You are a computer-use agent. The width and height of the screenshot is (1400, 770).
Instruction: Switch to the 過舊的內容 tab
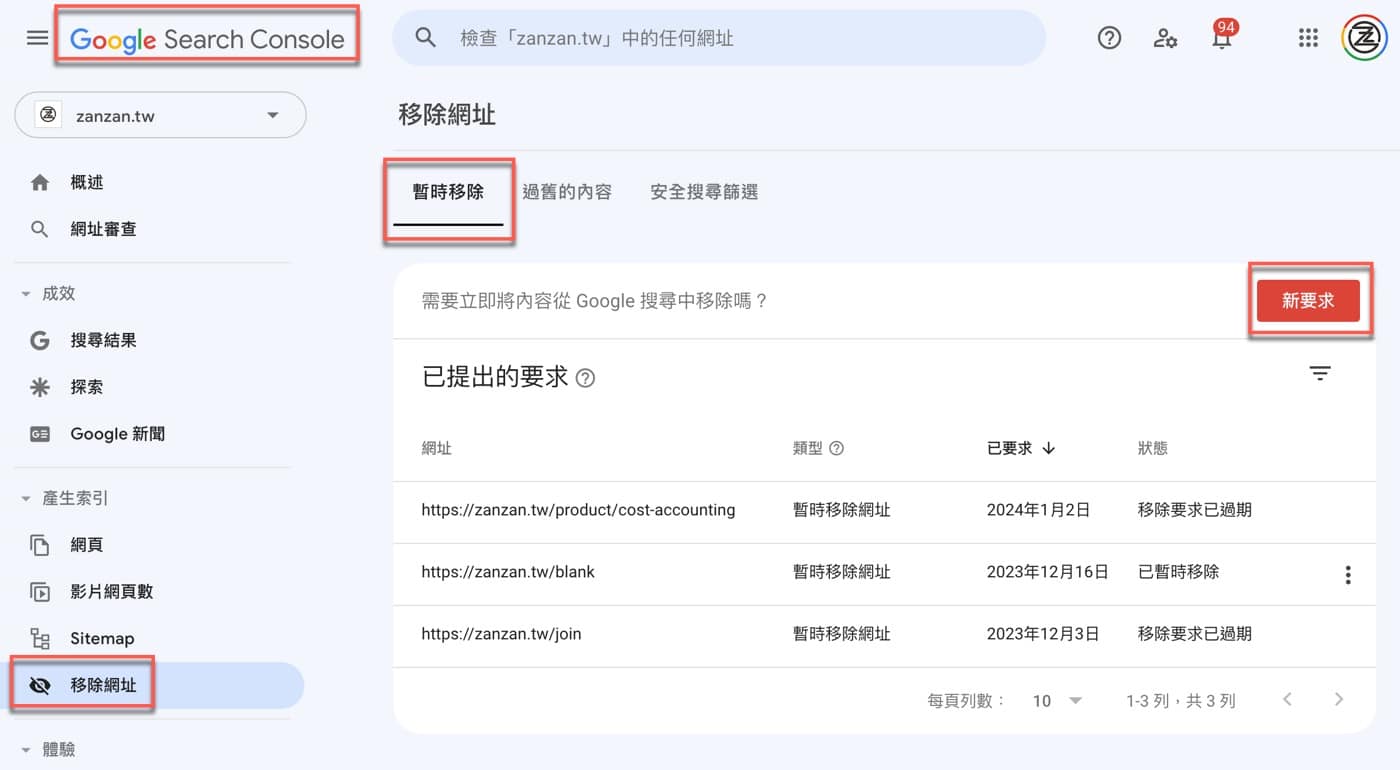tap(567, 192)
